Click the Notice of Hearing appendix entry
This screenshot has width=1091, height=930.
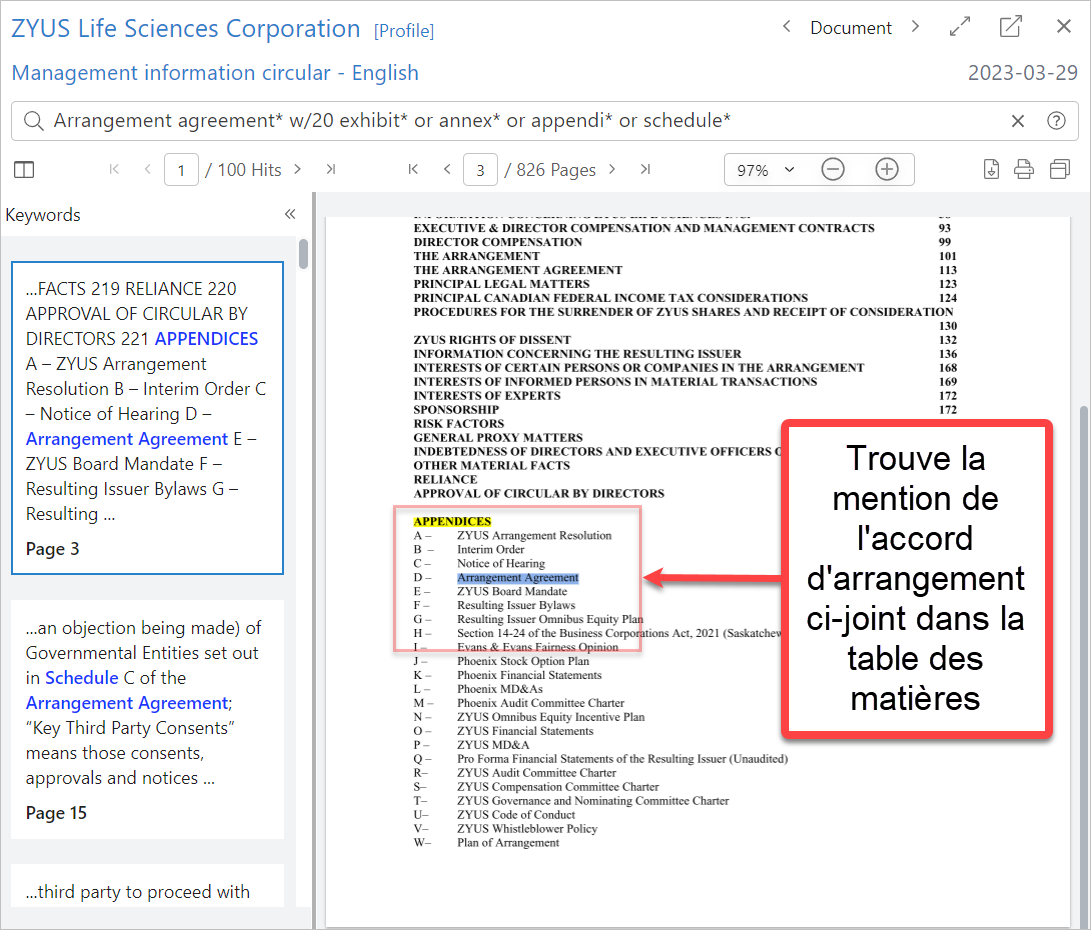[501, 563]
